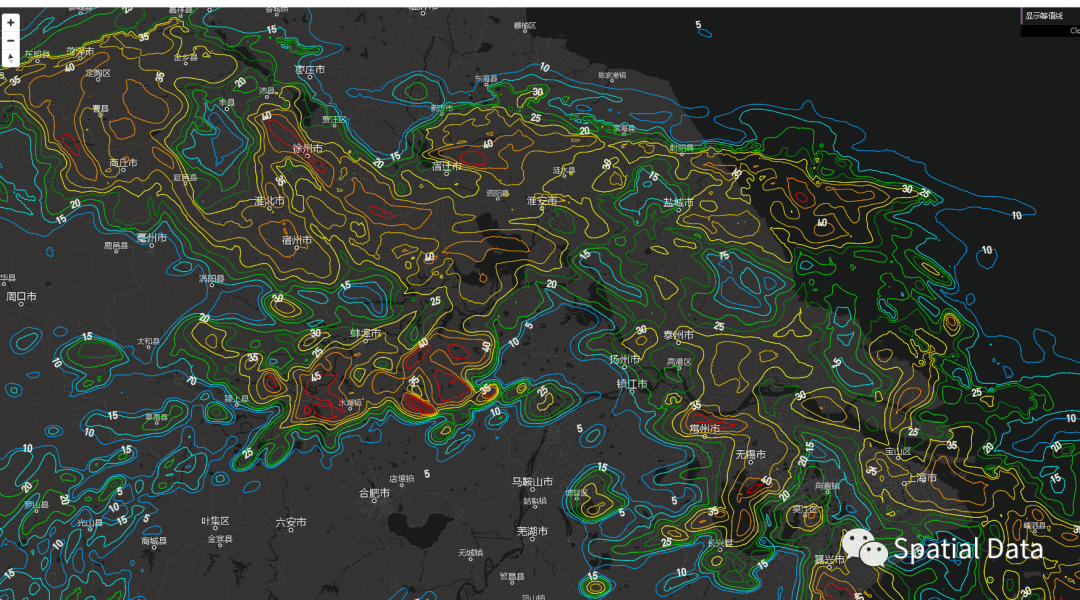Click the 上海市 city label

coord(922,478)
